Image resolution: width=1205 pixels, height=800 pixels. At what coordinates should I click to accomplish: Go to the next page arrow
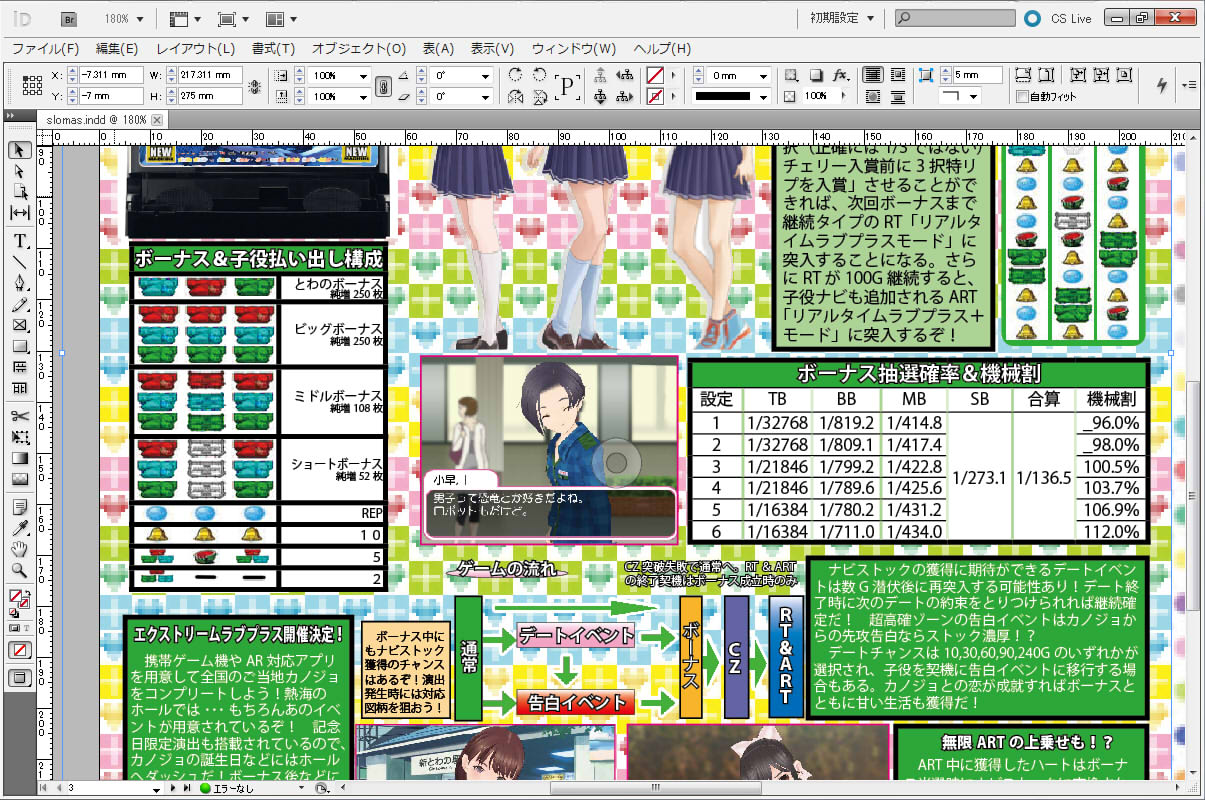[175, 789]
